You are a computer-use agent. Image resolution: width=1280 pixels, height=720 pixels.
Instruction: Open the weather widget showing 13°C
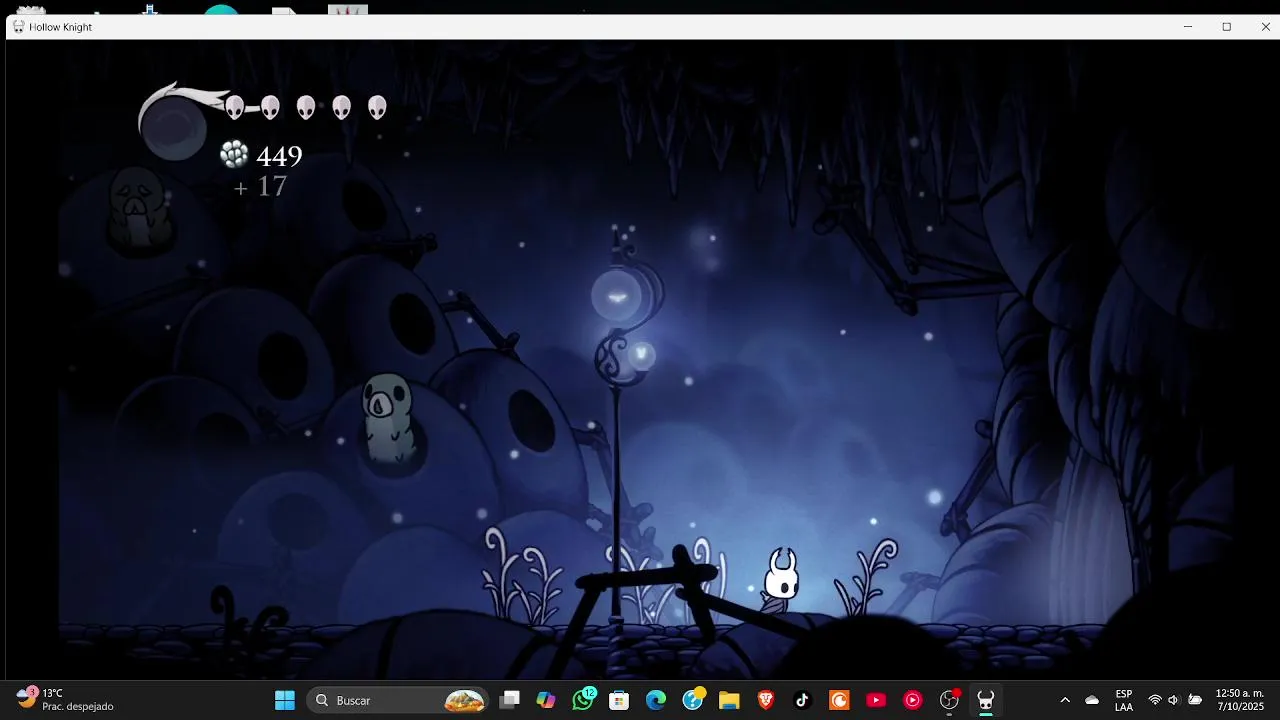coord(65,699)
